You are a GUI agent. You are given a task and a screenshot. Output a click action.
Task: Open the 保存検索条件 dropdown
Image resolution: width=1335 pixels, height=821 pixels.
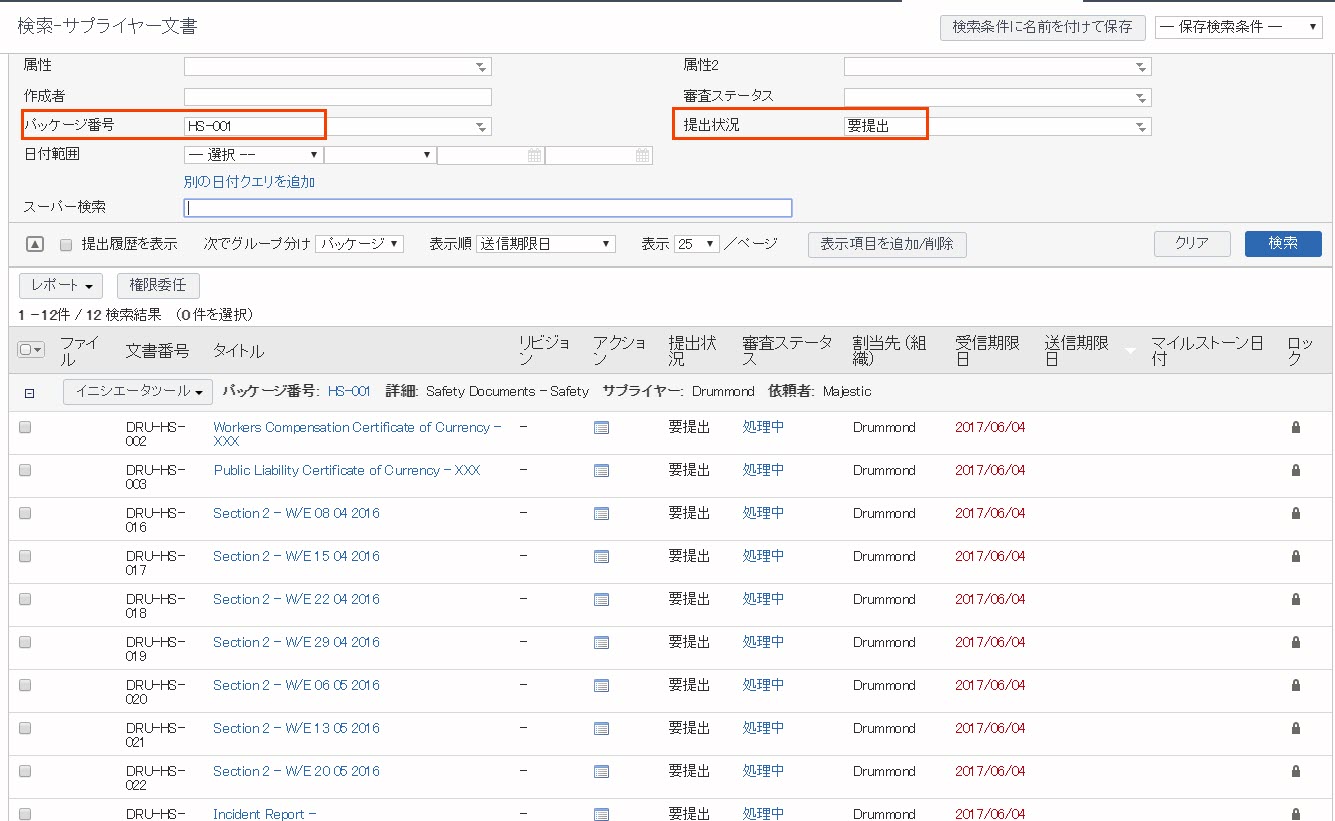tap(1239, 27)
